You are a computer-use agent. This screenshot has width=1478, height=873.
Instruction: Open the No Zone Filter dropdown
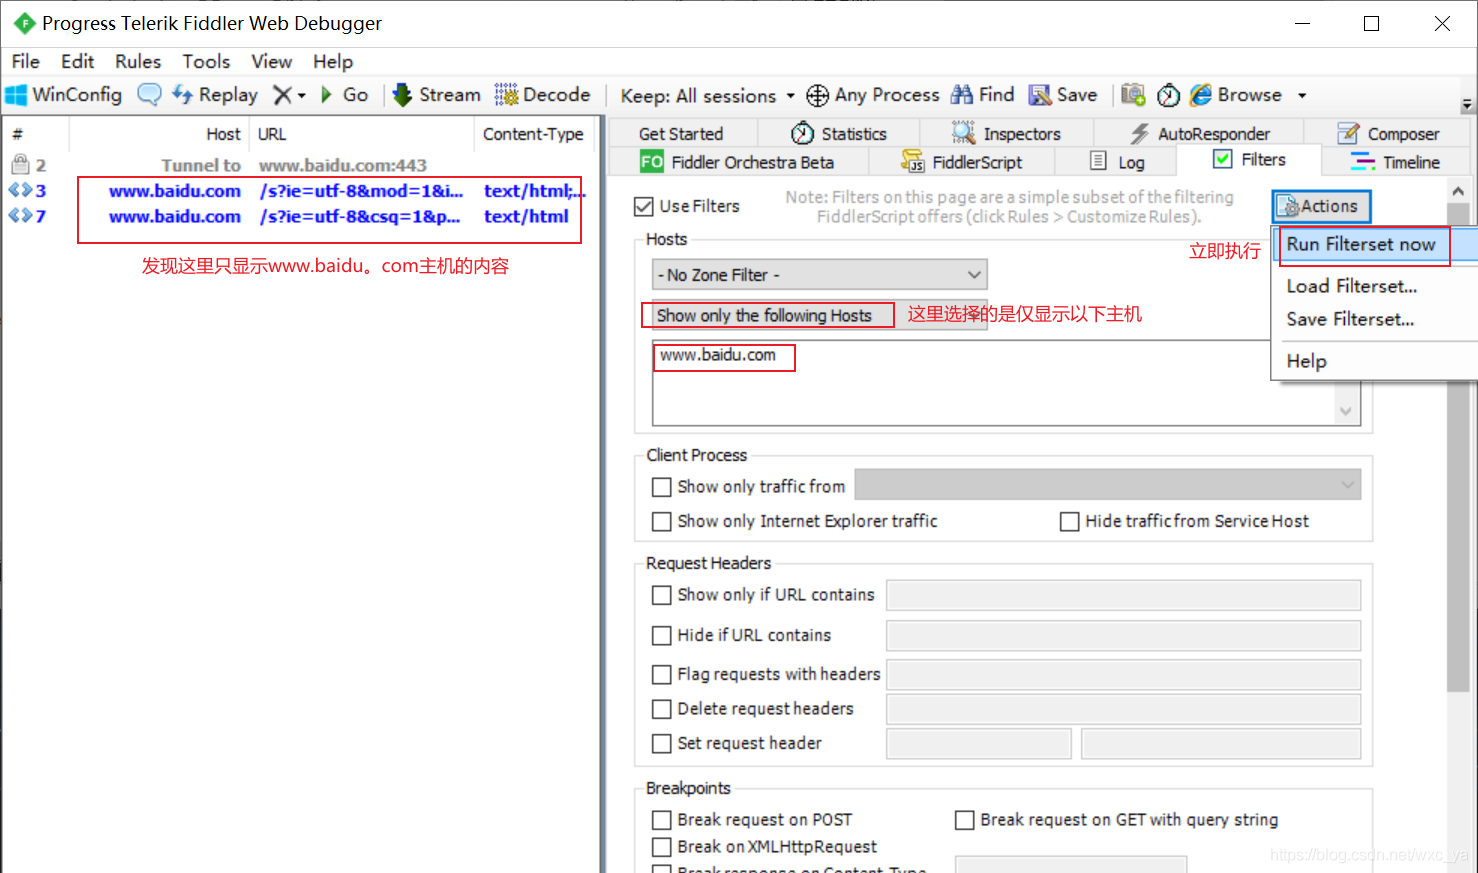(x=819, y=274)
